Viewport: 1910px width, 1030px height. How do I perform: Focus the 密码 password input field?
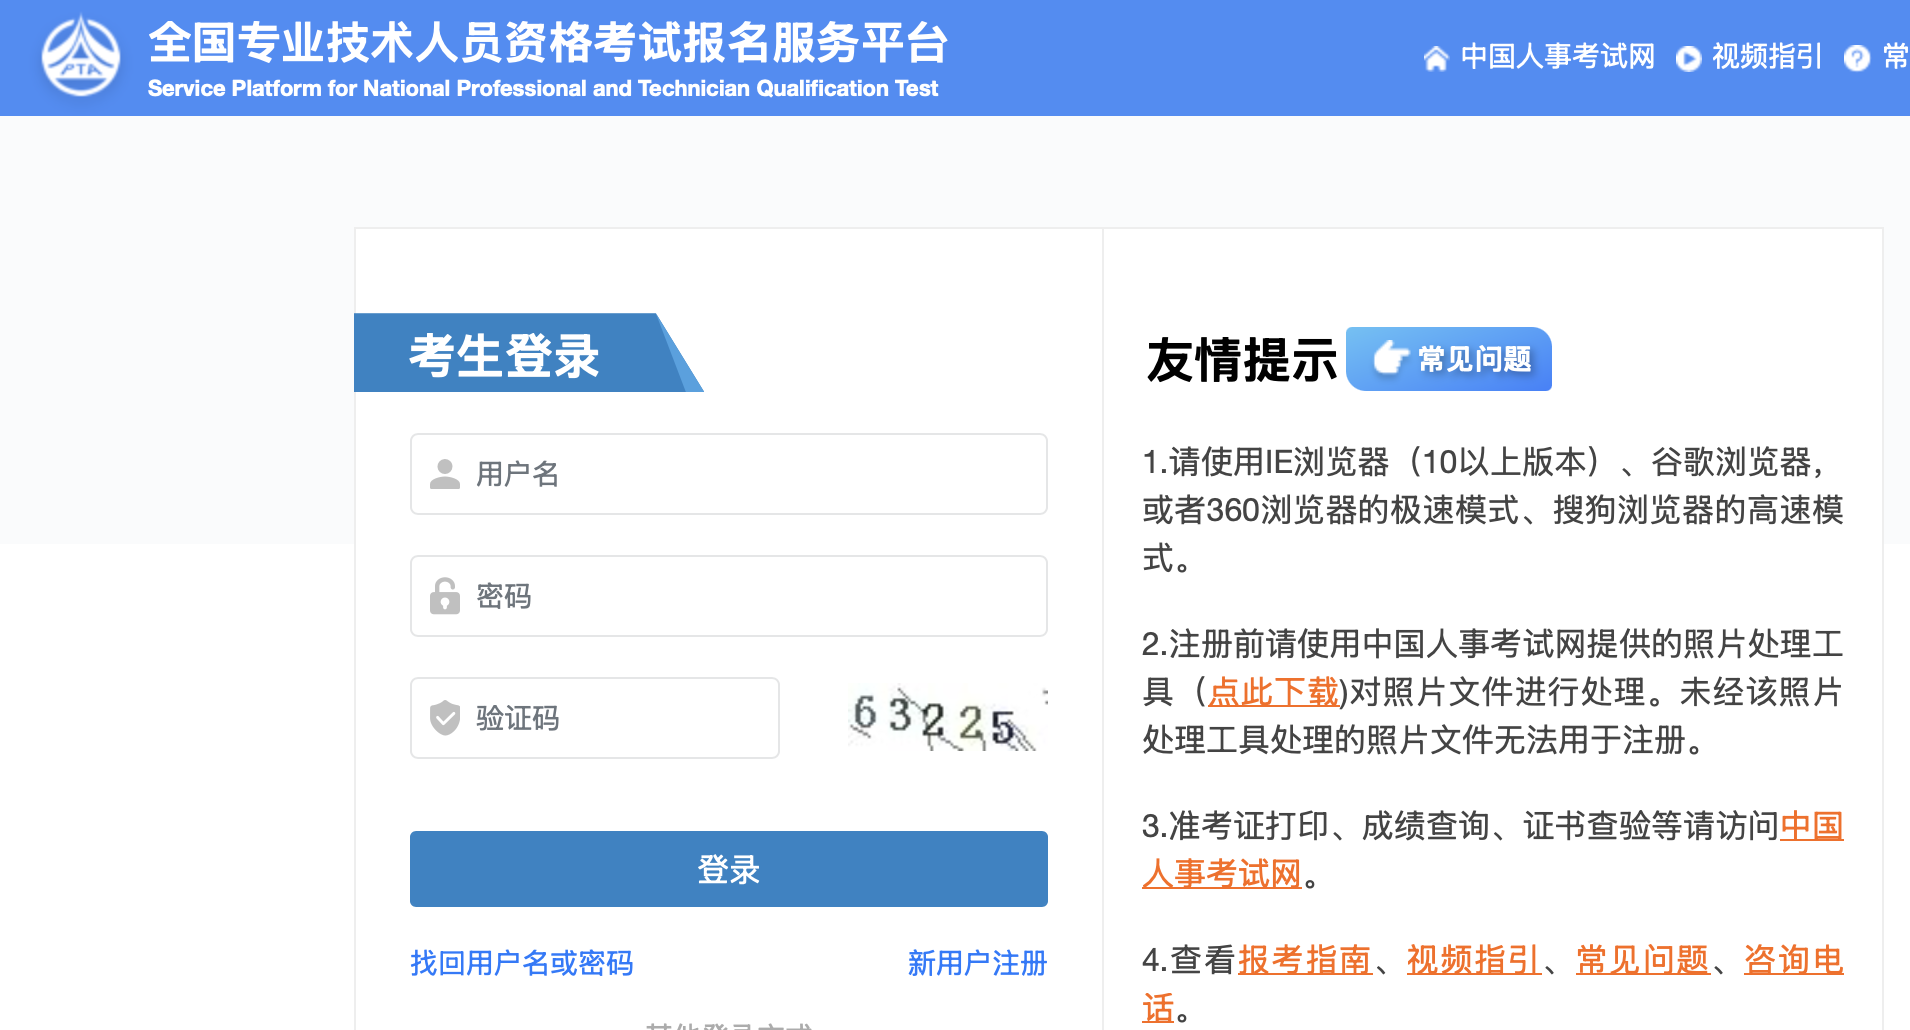(750, 596)
